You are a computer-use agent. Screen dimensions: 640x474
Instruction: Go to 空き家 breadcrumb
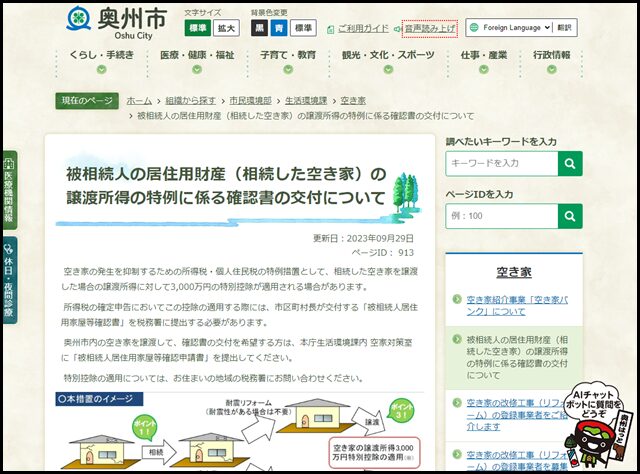(x=353, y=100)
